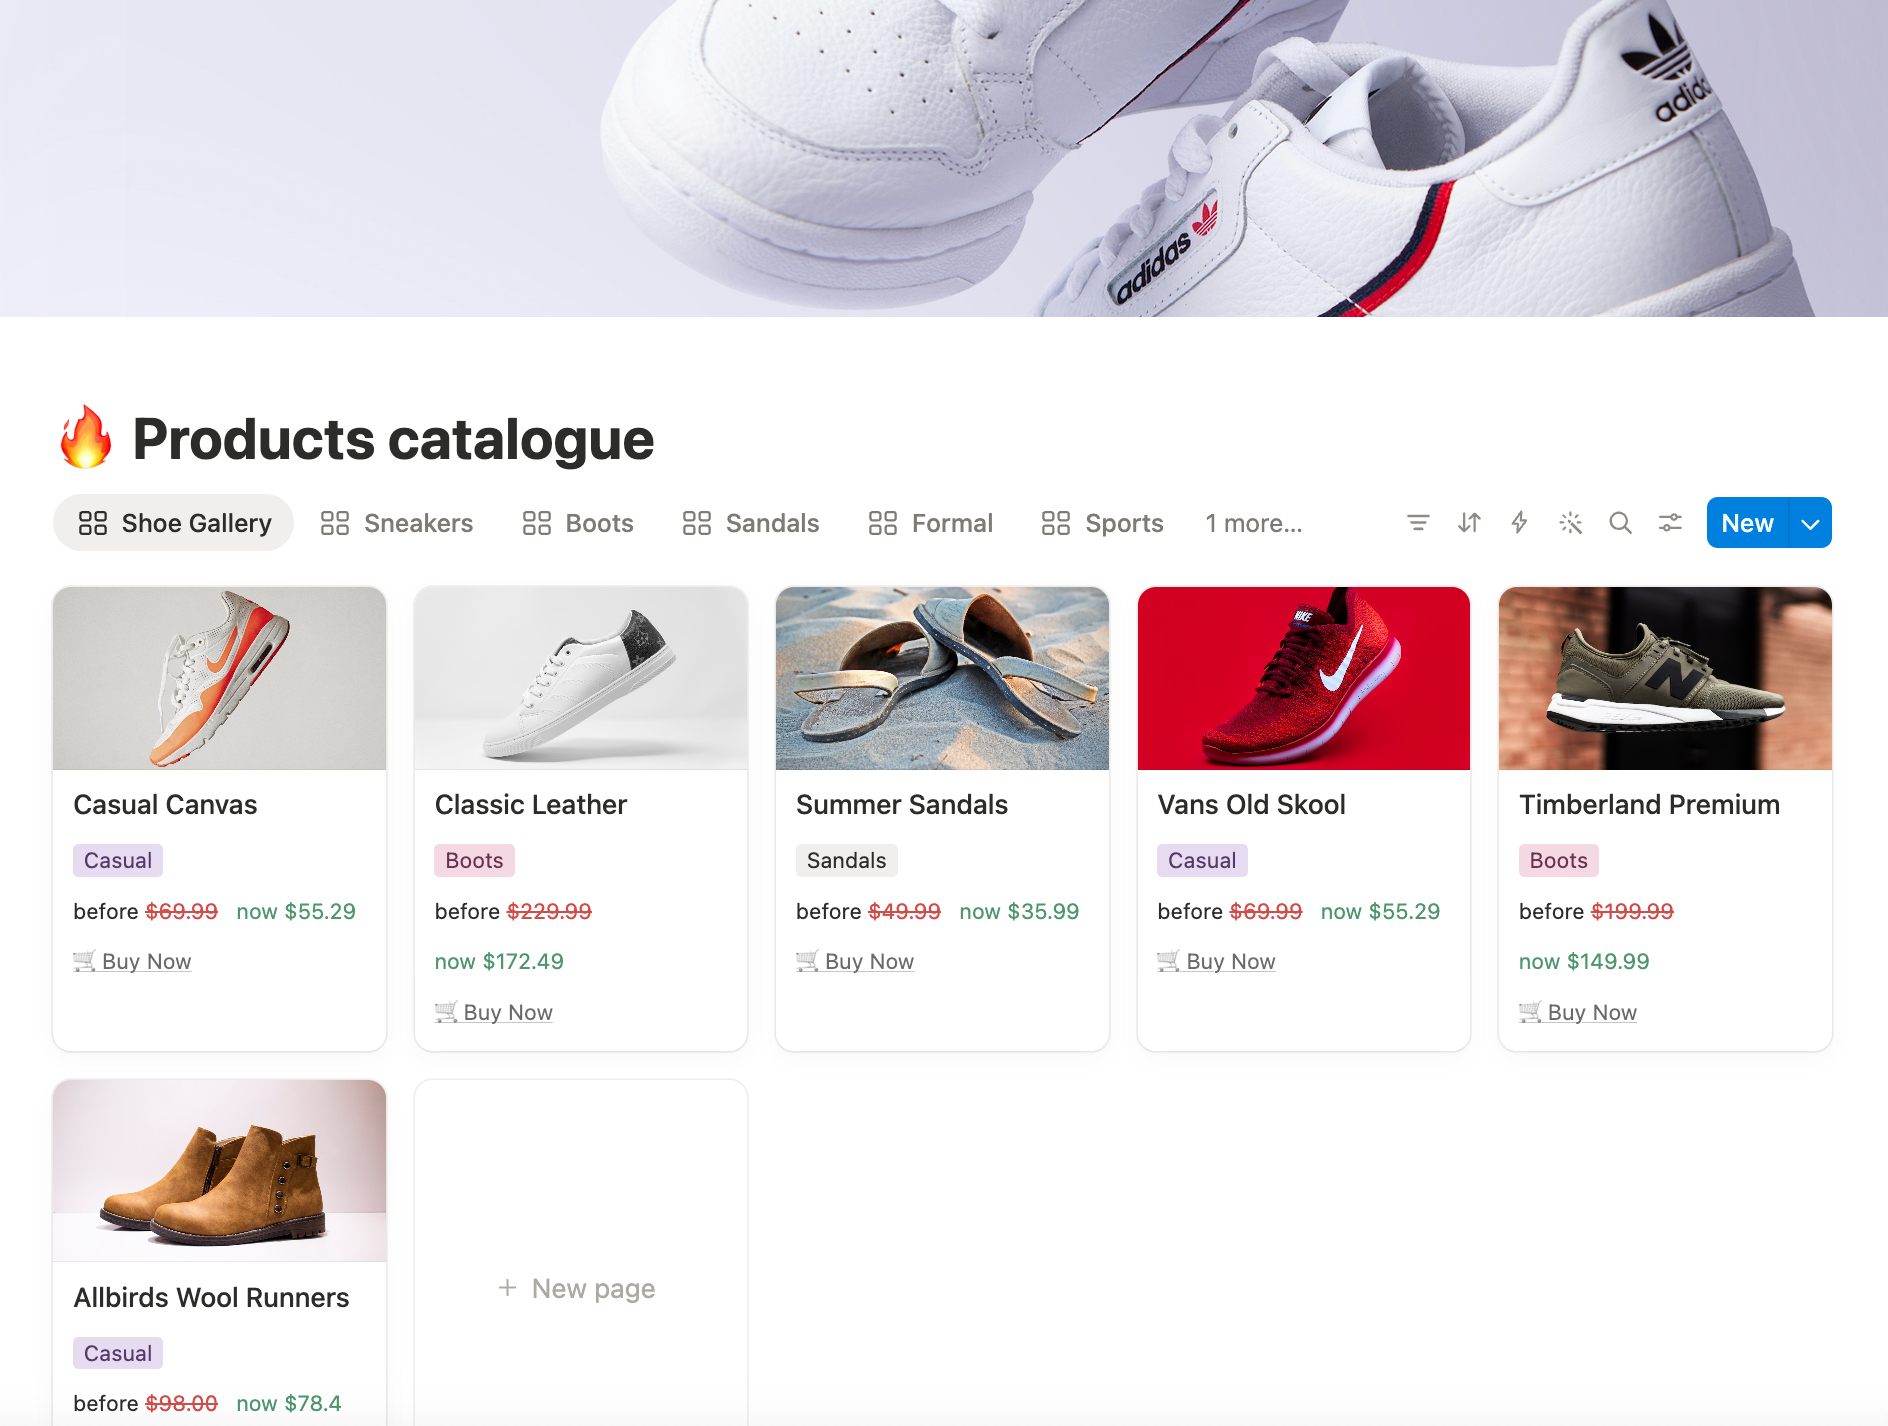Click the Summer Sandals card title

coord(902,805)
